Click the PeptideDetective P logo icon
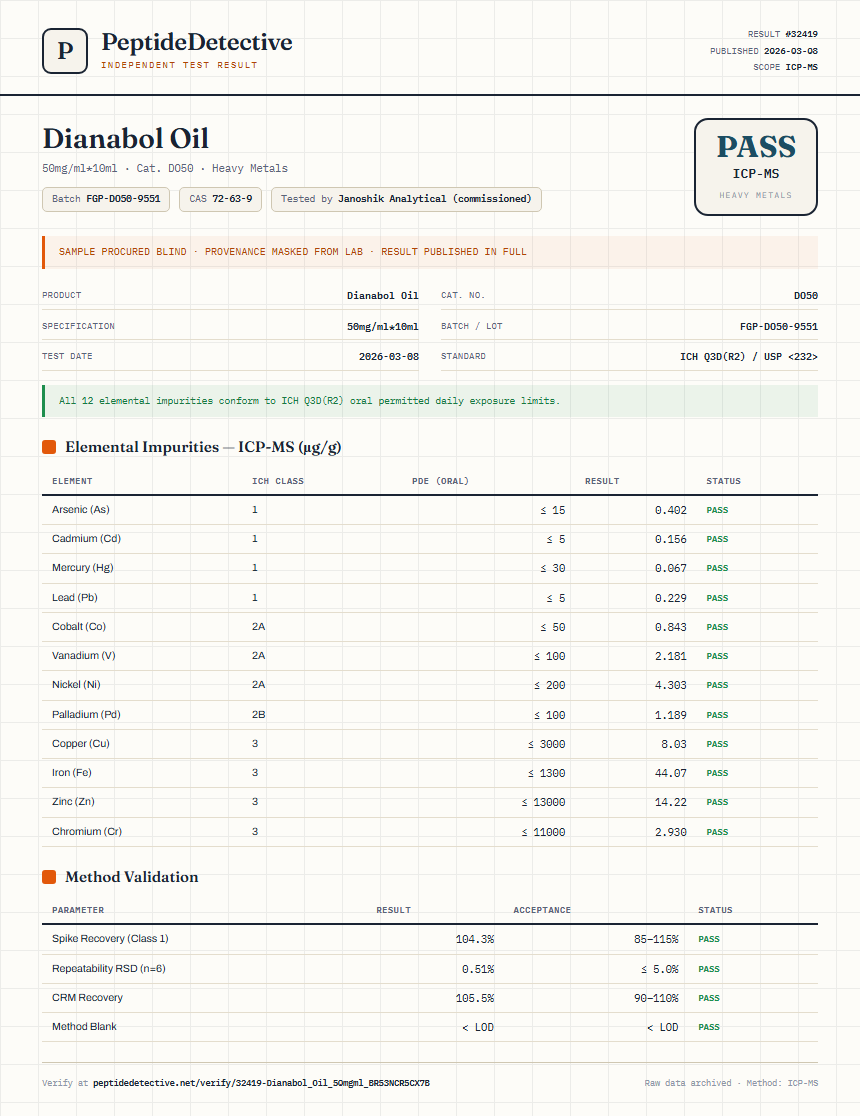Screen dimensions: 860x1116 (65, 51)
